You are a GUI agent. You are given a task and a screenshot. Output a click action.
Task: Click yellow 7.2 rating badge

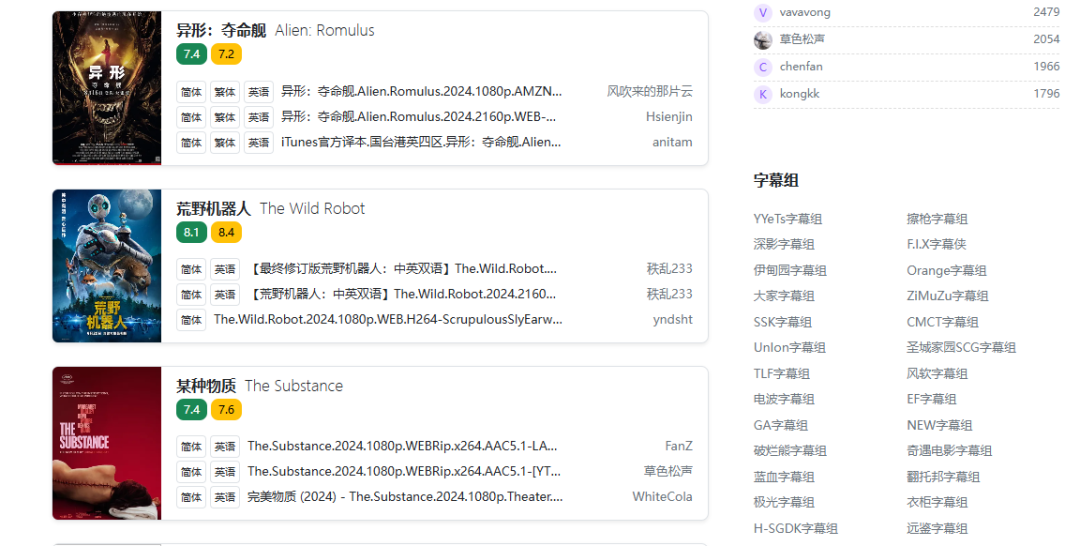pyautogui.click(x=226, y=54)
